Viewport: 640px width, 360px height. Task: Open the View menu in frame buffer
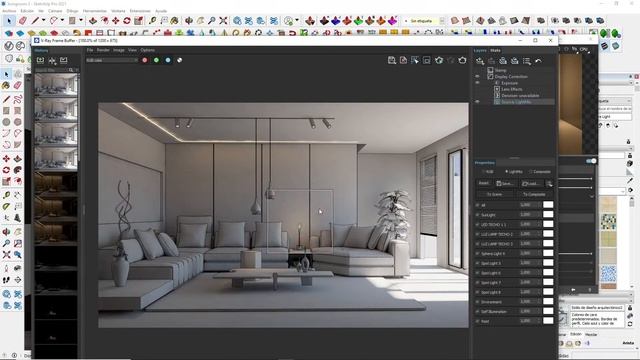pyautogui.click(x=132, y=50)
